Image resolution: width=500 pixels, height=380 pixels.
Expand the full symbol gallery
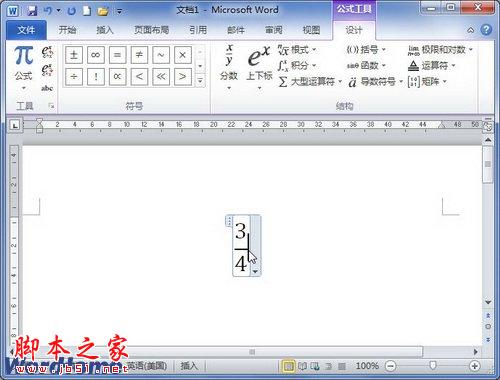200,81
